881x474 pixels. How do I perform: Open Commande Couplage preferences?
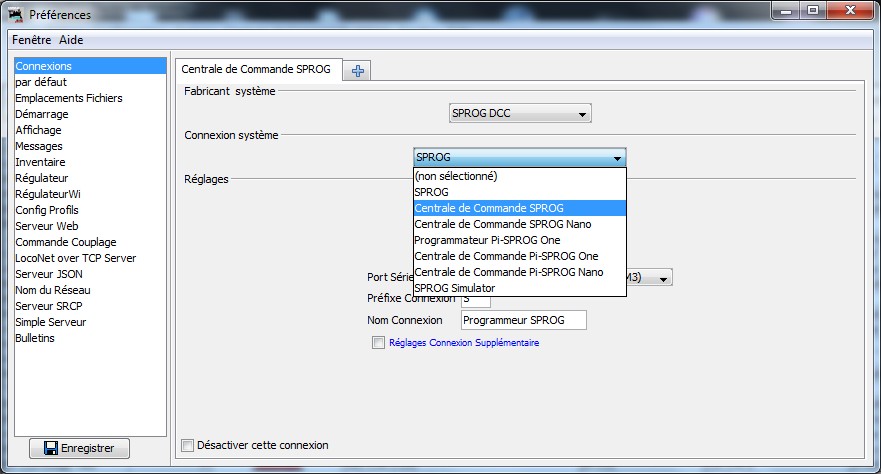90,242
